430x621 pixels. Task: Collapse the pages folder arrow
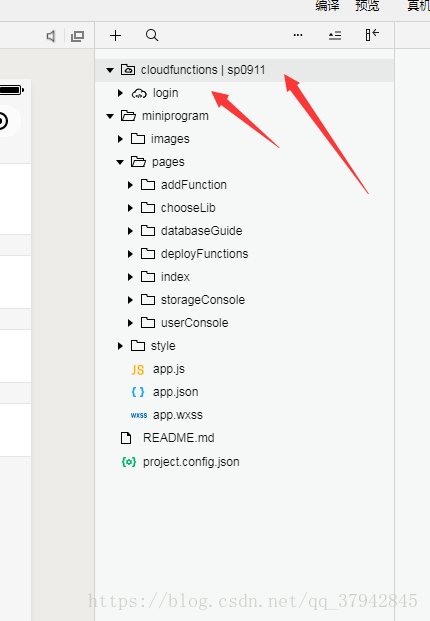tap(120, 162)
